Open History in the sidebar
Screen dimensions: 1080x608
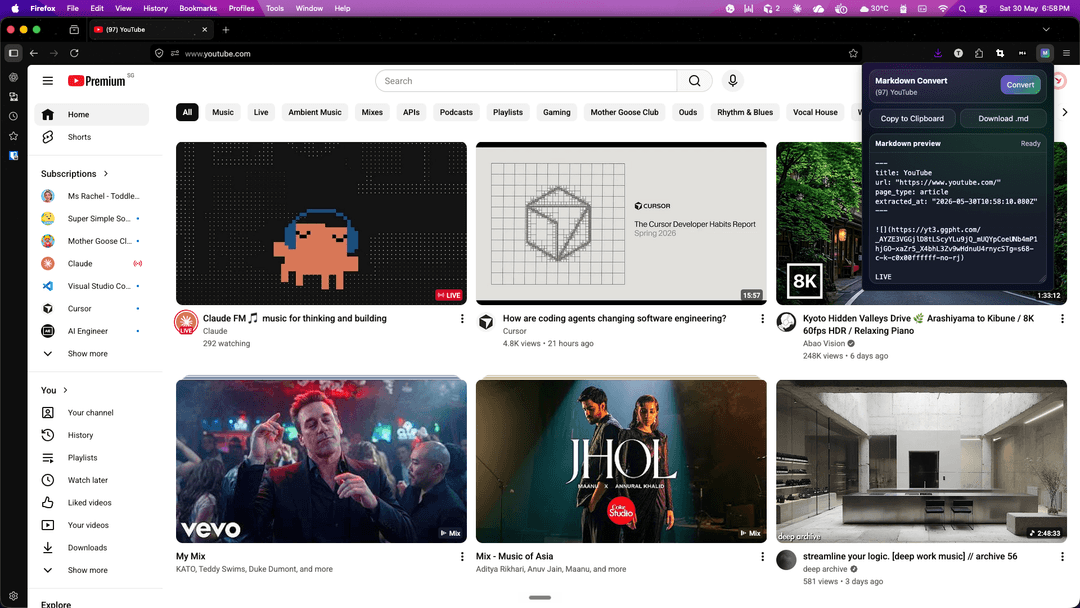point(92,435)
